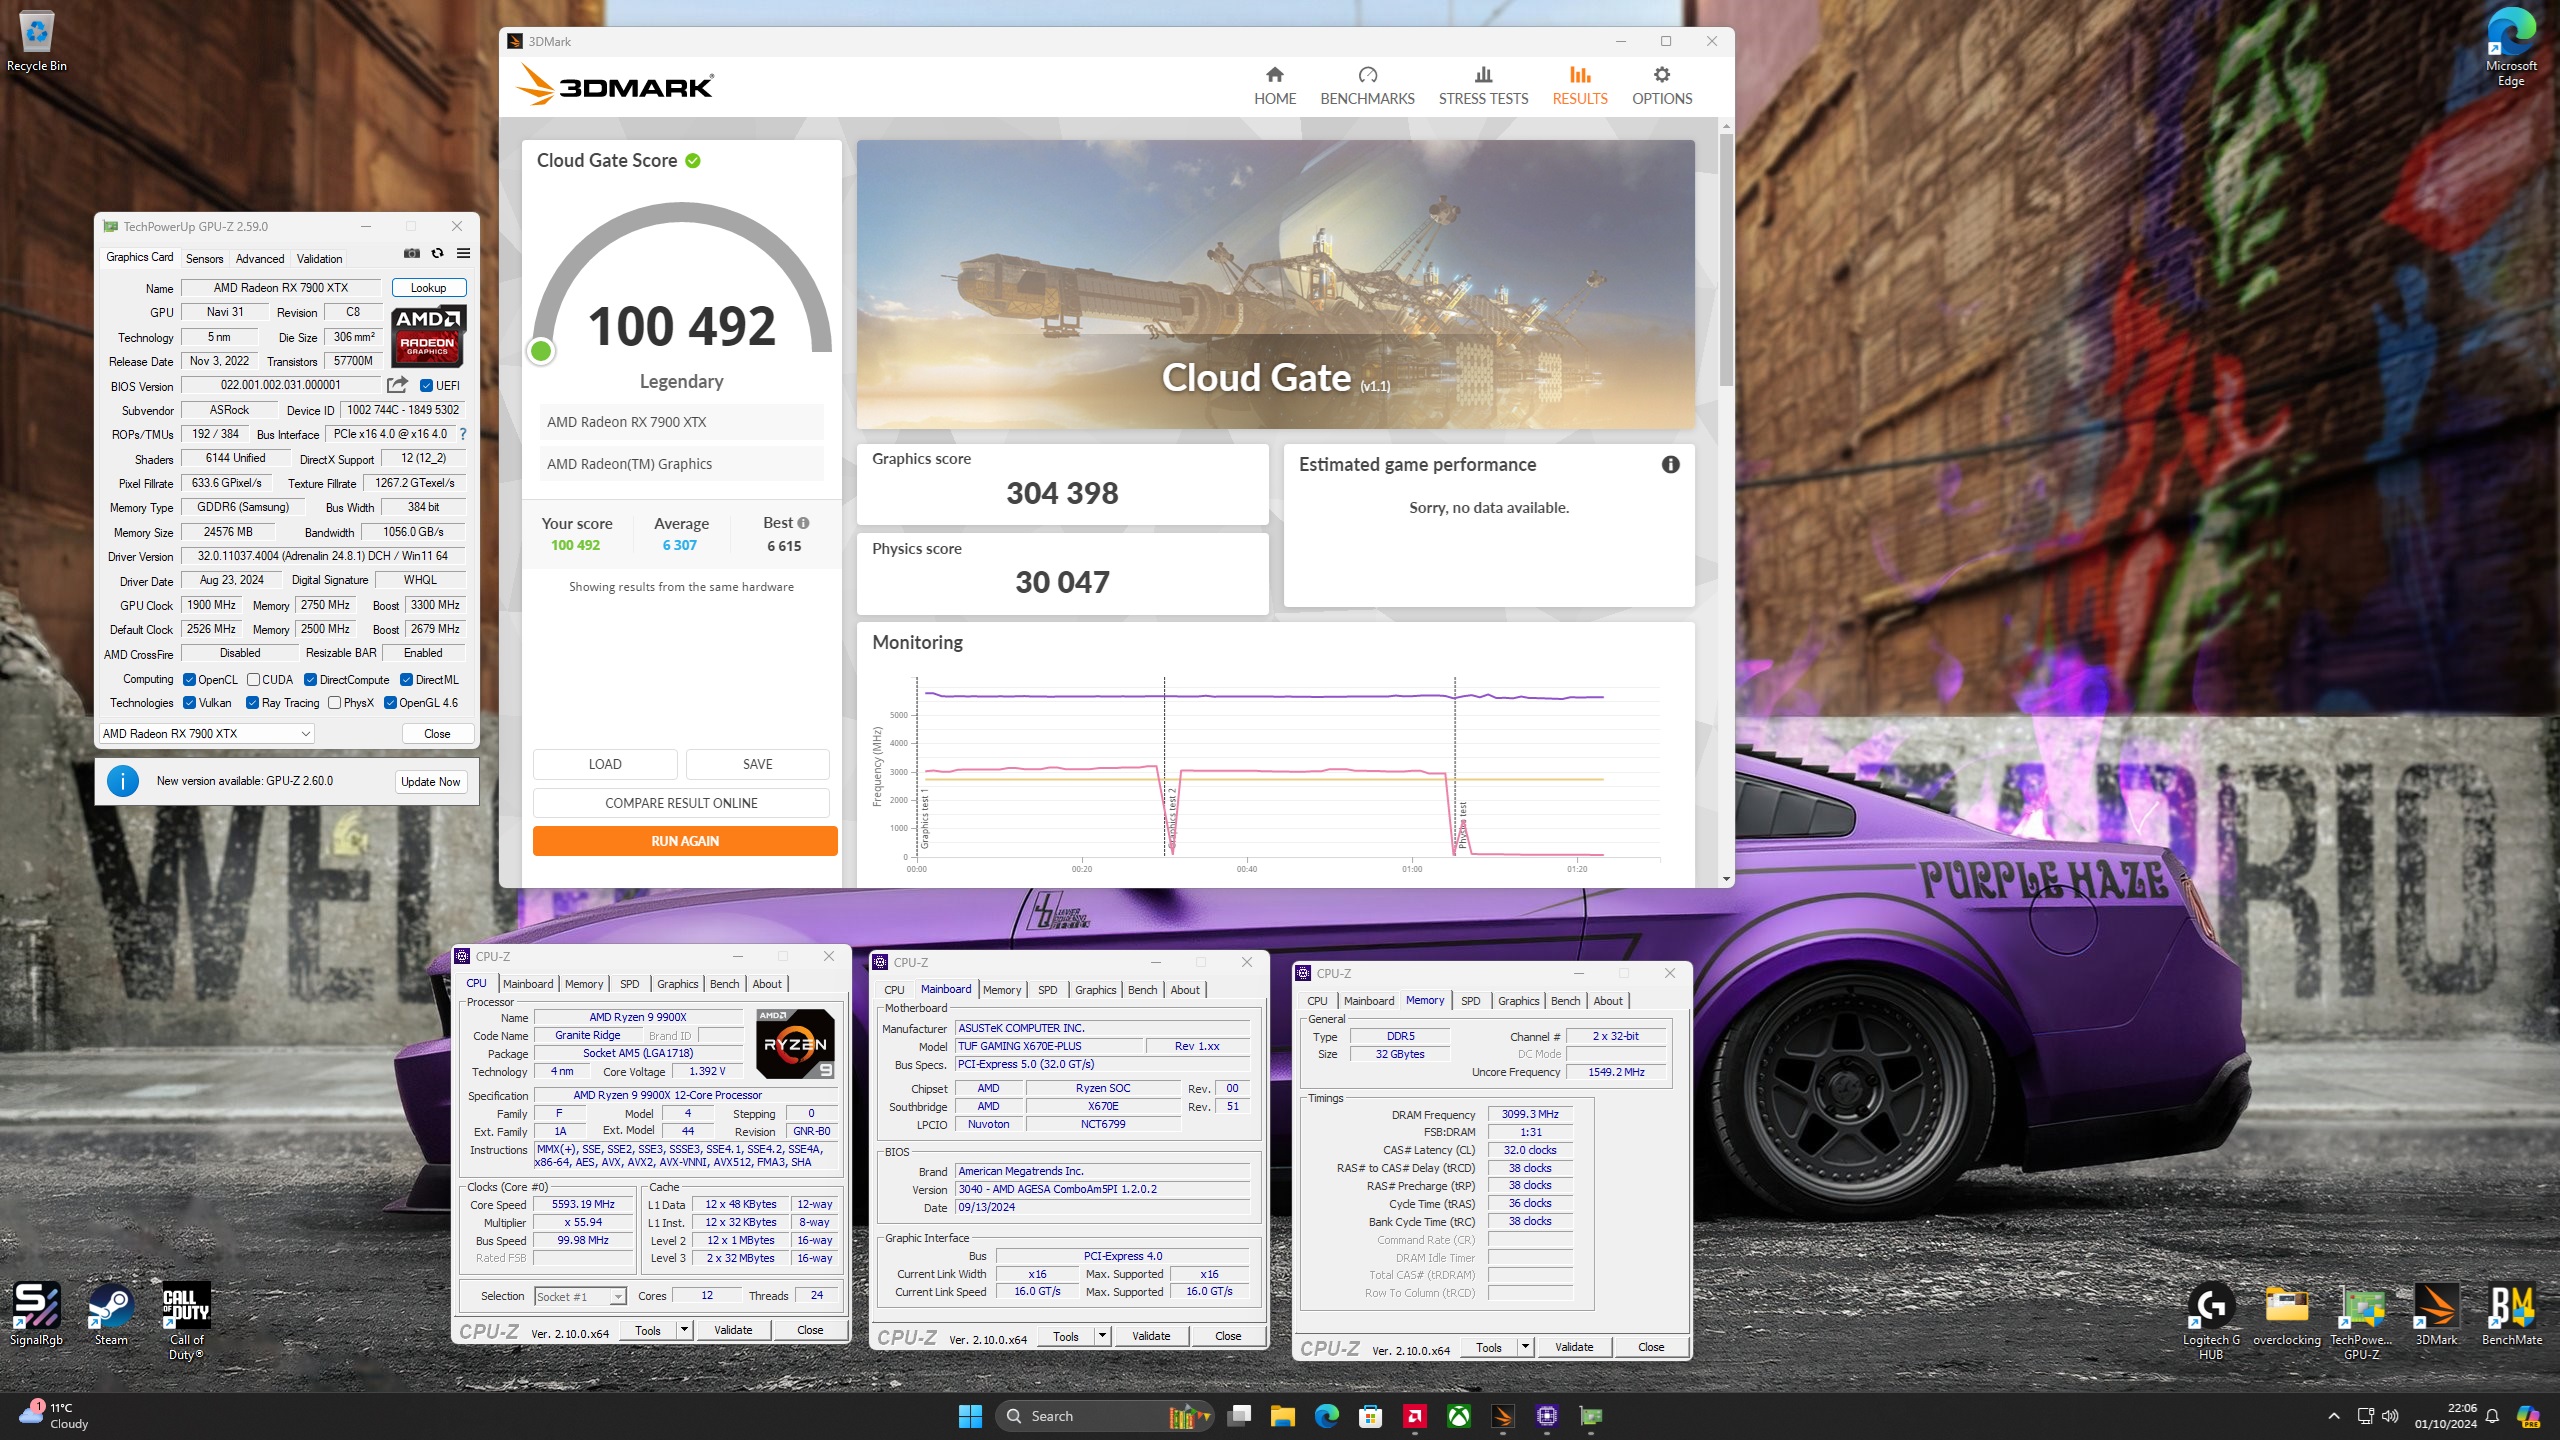Click the taskbar Search box
This screenshot has height=1440, width=2560.
(1105, 1416)
